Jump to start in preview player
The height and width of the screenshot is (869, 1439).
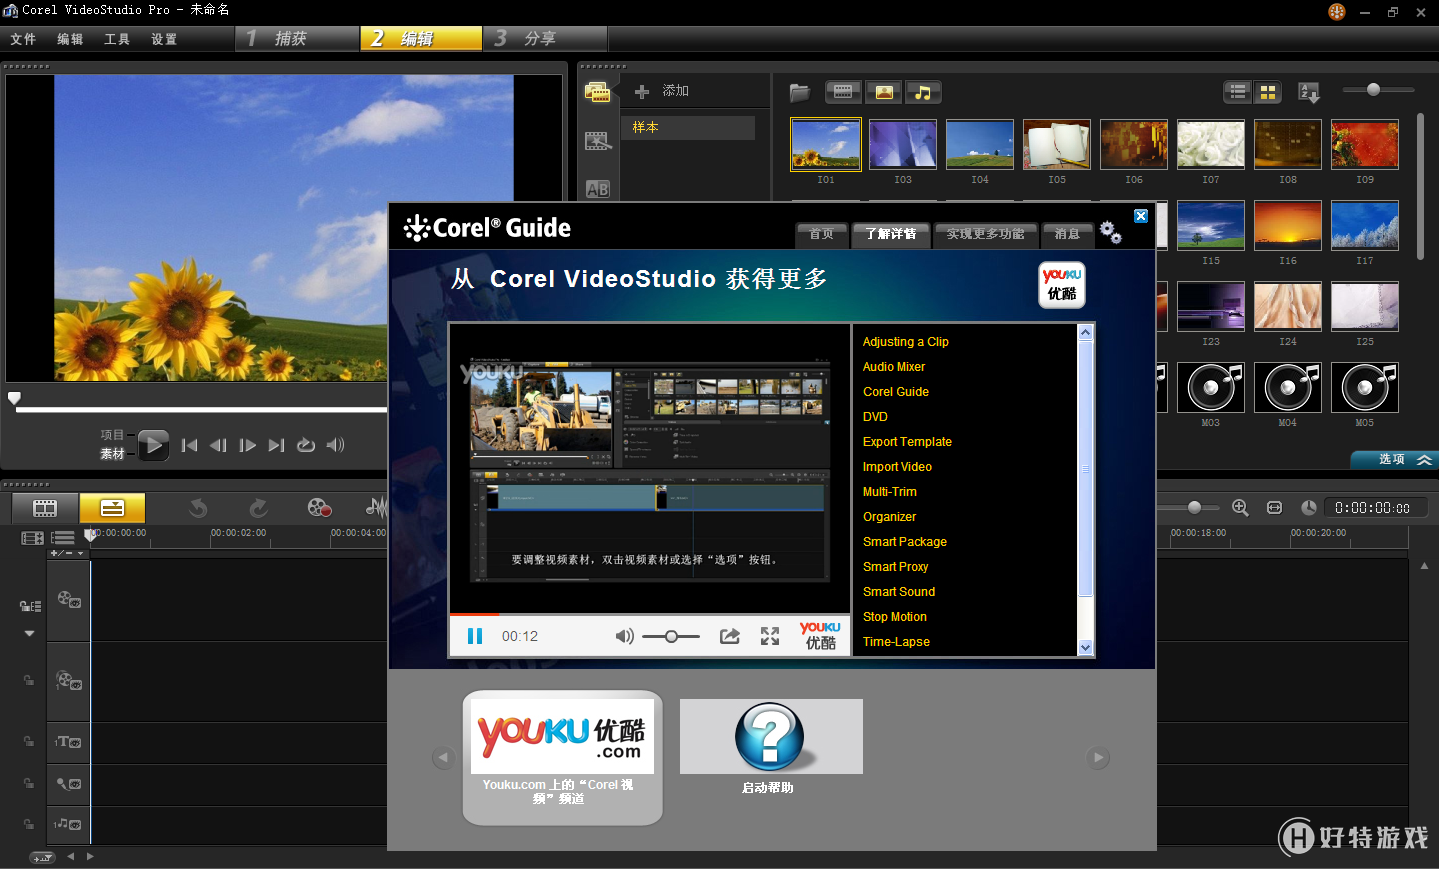coord(190,445)
